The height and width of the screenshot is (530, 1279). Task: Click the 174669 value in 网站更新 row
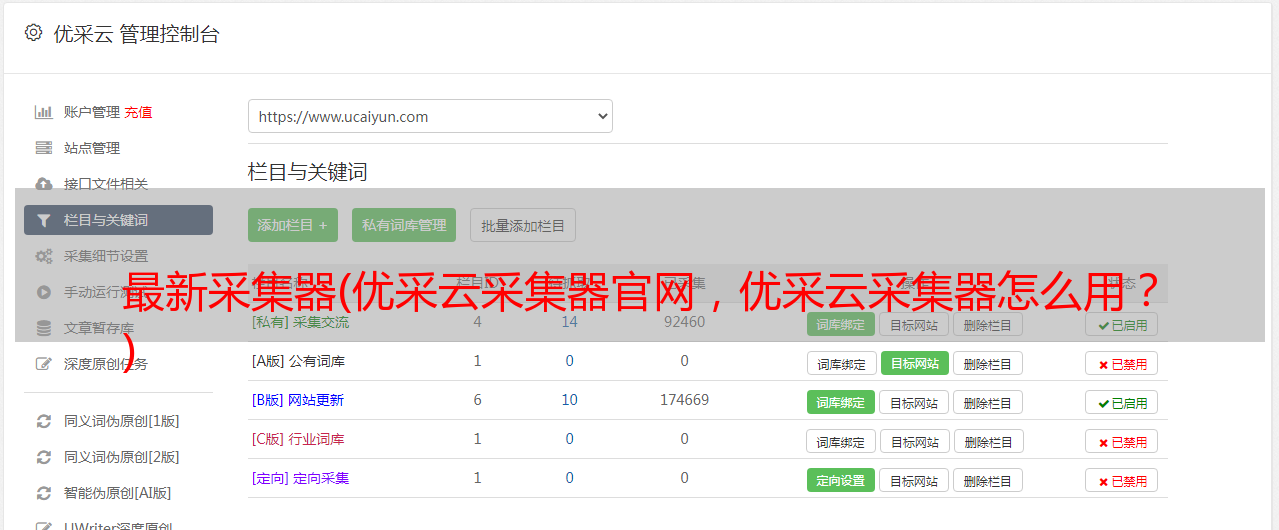tap(684, 400)
